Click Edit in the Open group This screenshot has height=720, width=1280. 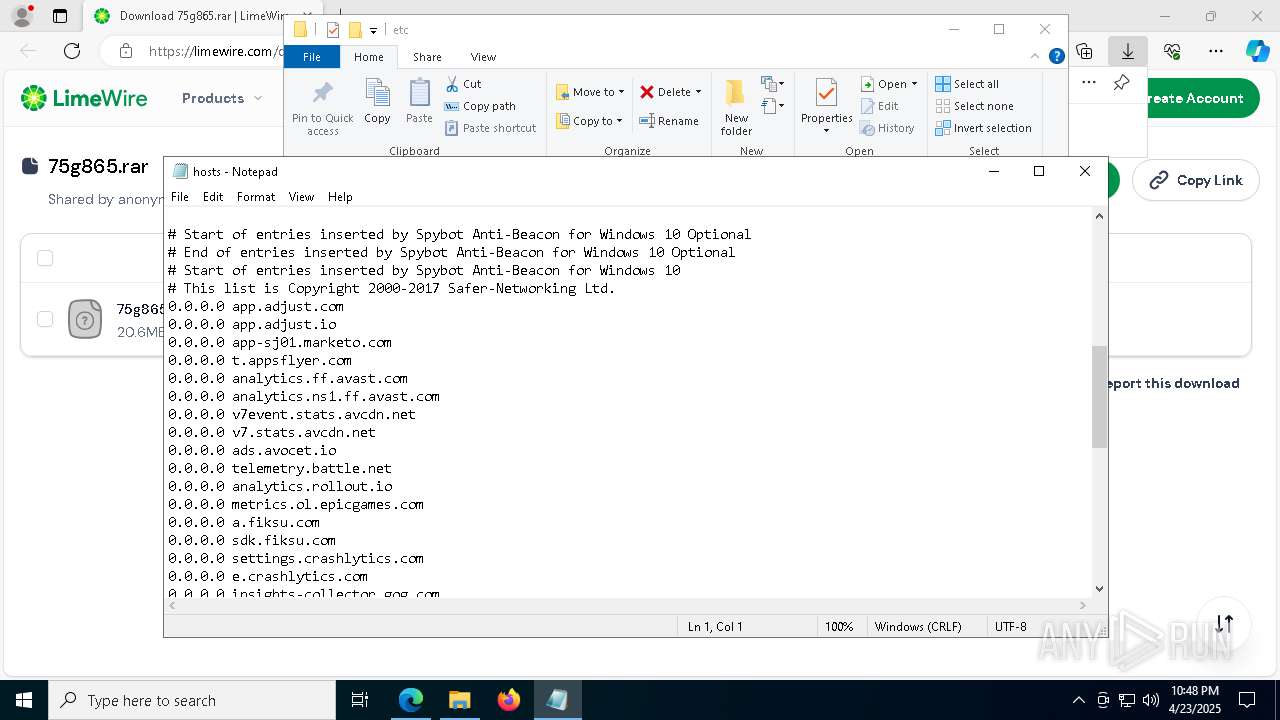[880, 106]
